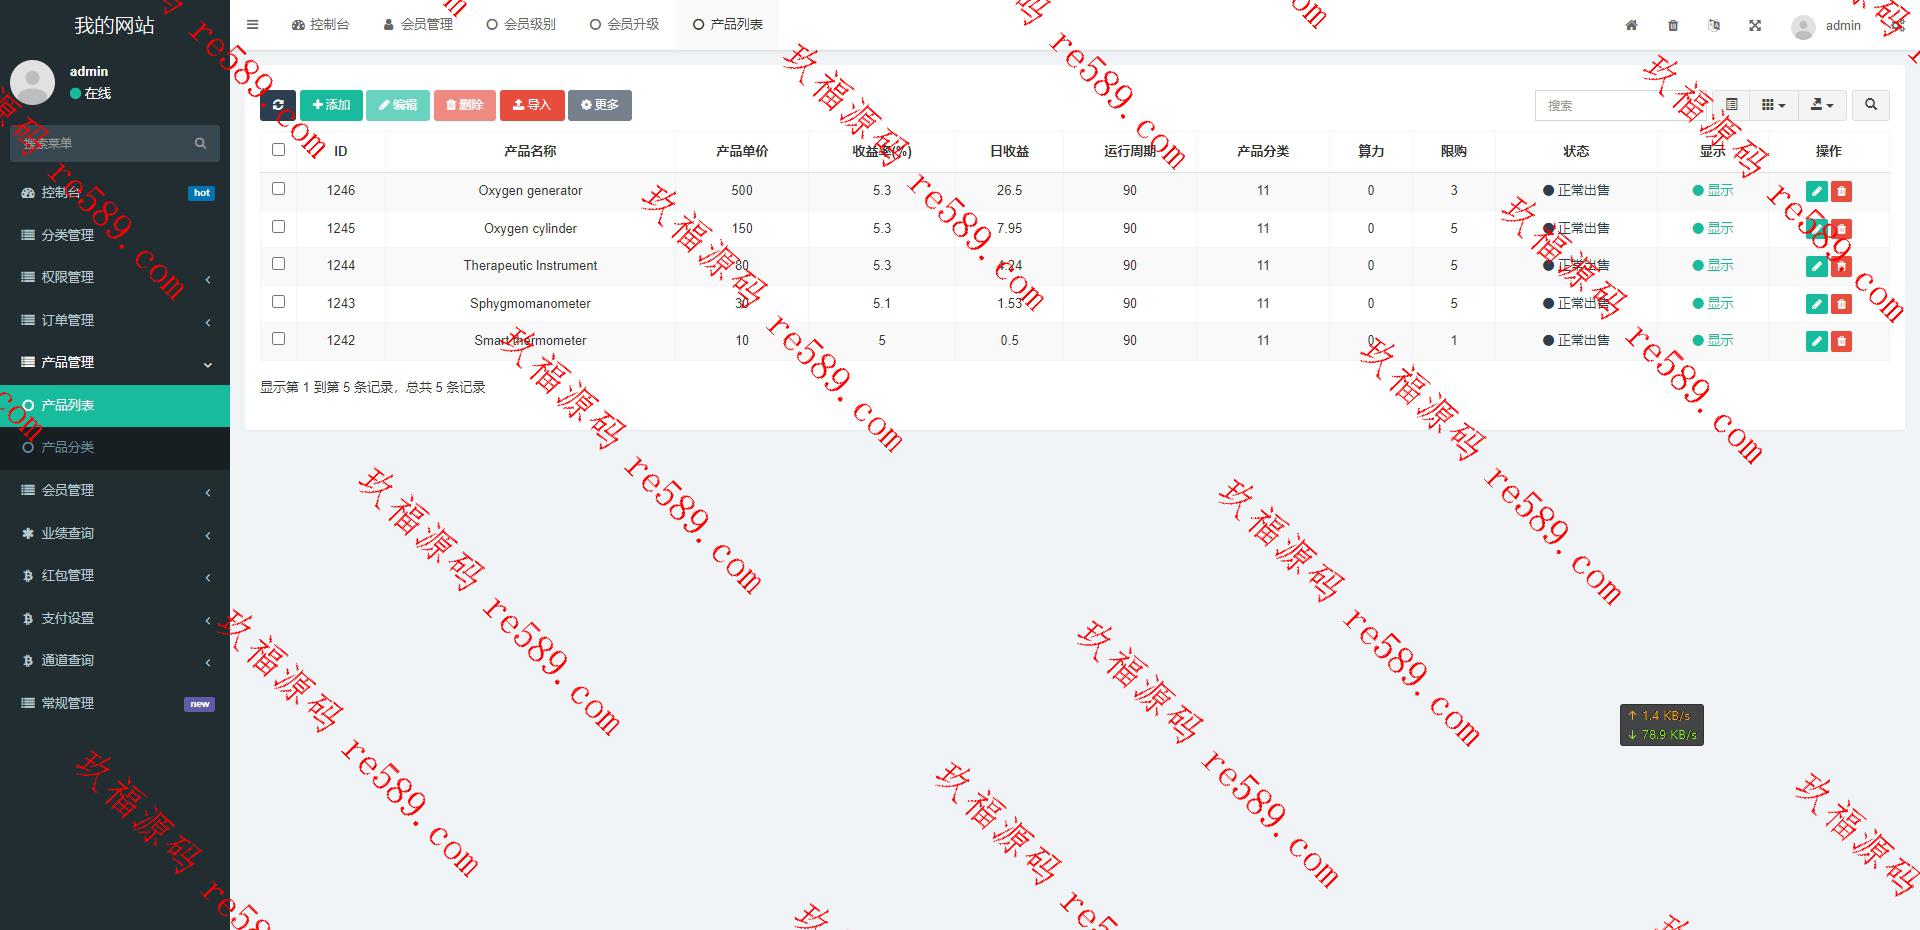1920x930 pixels.
Task: Delete product 1246 with trash icon
Action: [1841, 191]
